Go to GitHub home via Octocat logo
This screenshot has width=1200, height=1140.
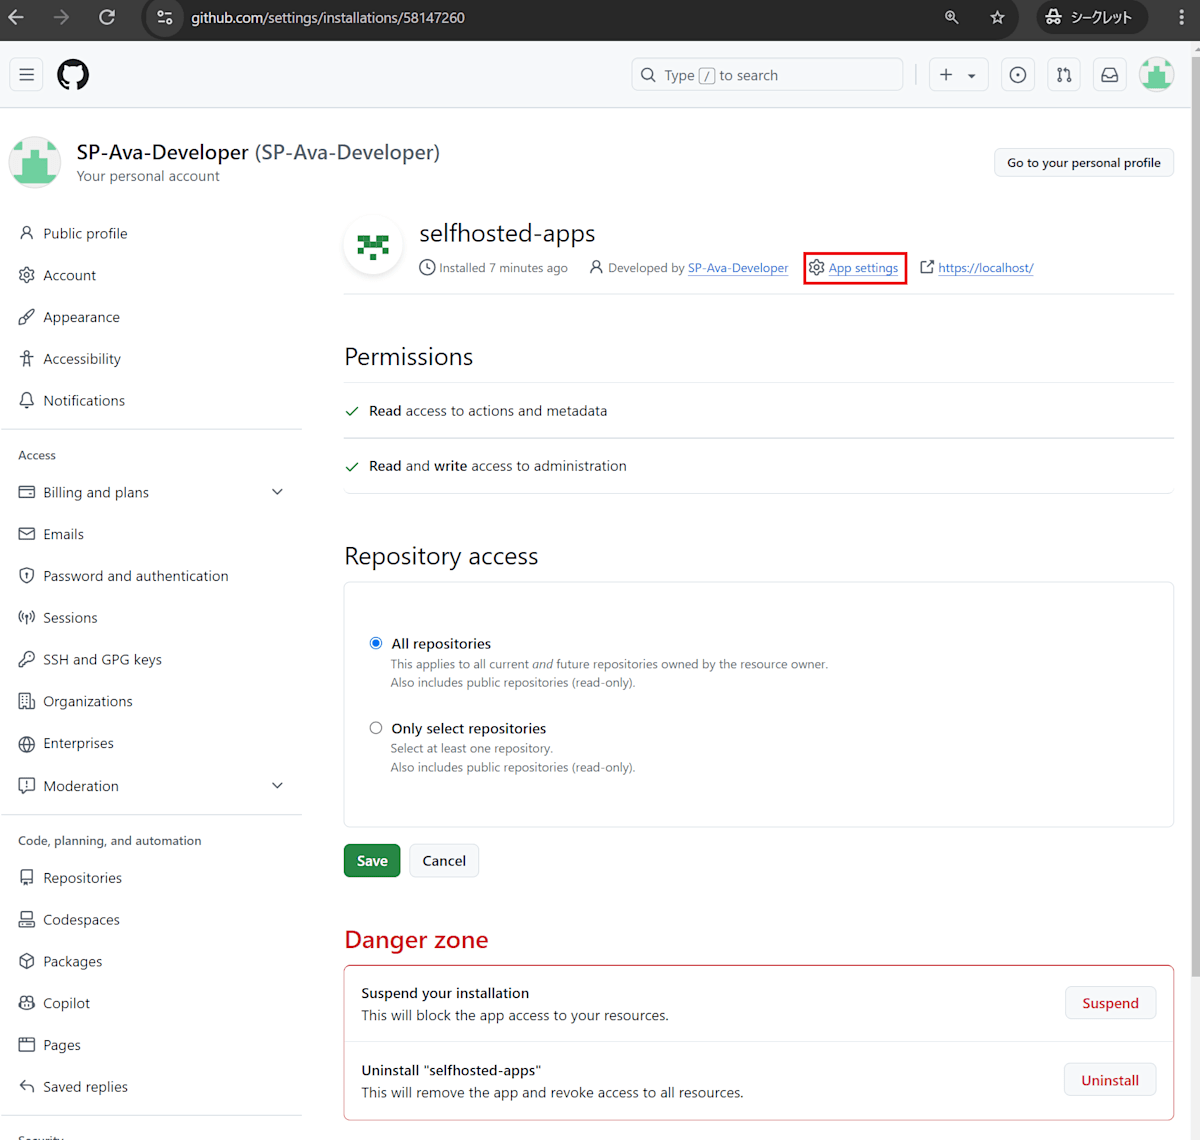[x=73, y=75]
